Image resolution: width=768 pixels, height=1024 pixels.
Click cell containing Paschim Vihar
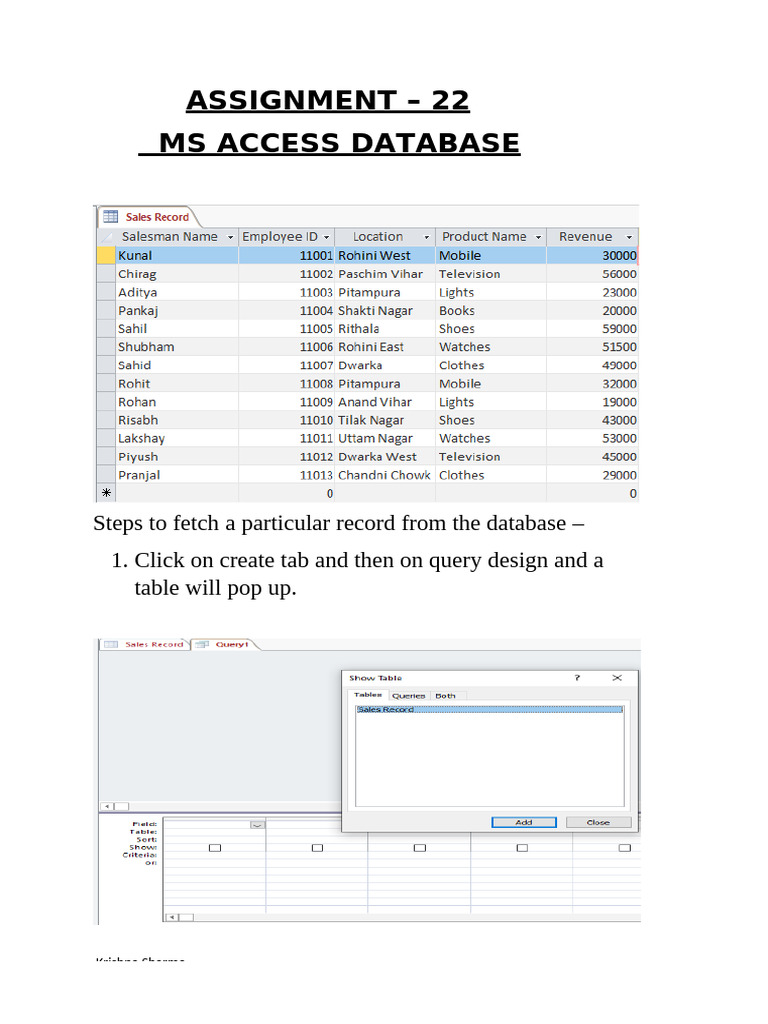pyautogui.click(x=385, y=274)
